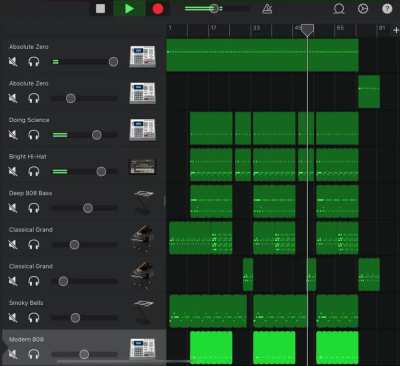Mute the Modern 808 track
This screenshot has width=400, height=366.
click(x=13, y=354)
